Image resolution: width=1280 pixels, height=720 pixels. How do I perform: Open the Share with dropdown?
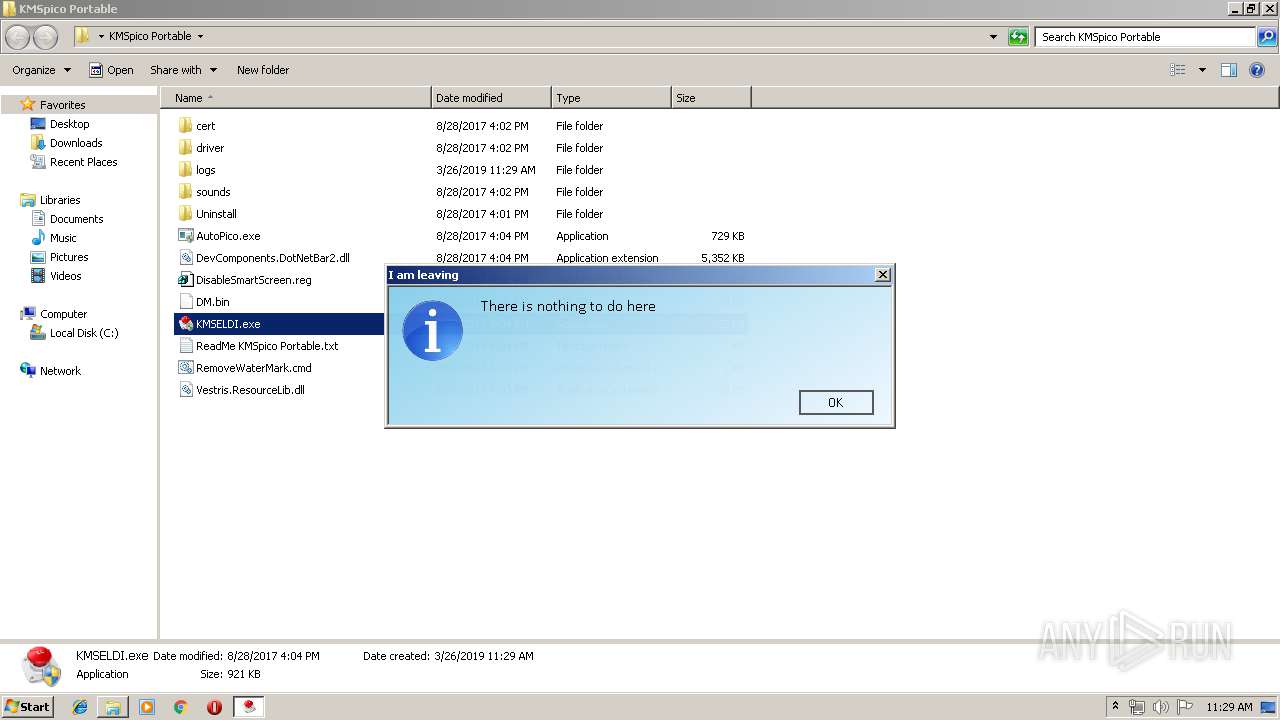[x=183, y=70]
